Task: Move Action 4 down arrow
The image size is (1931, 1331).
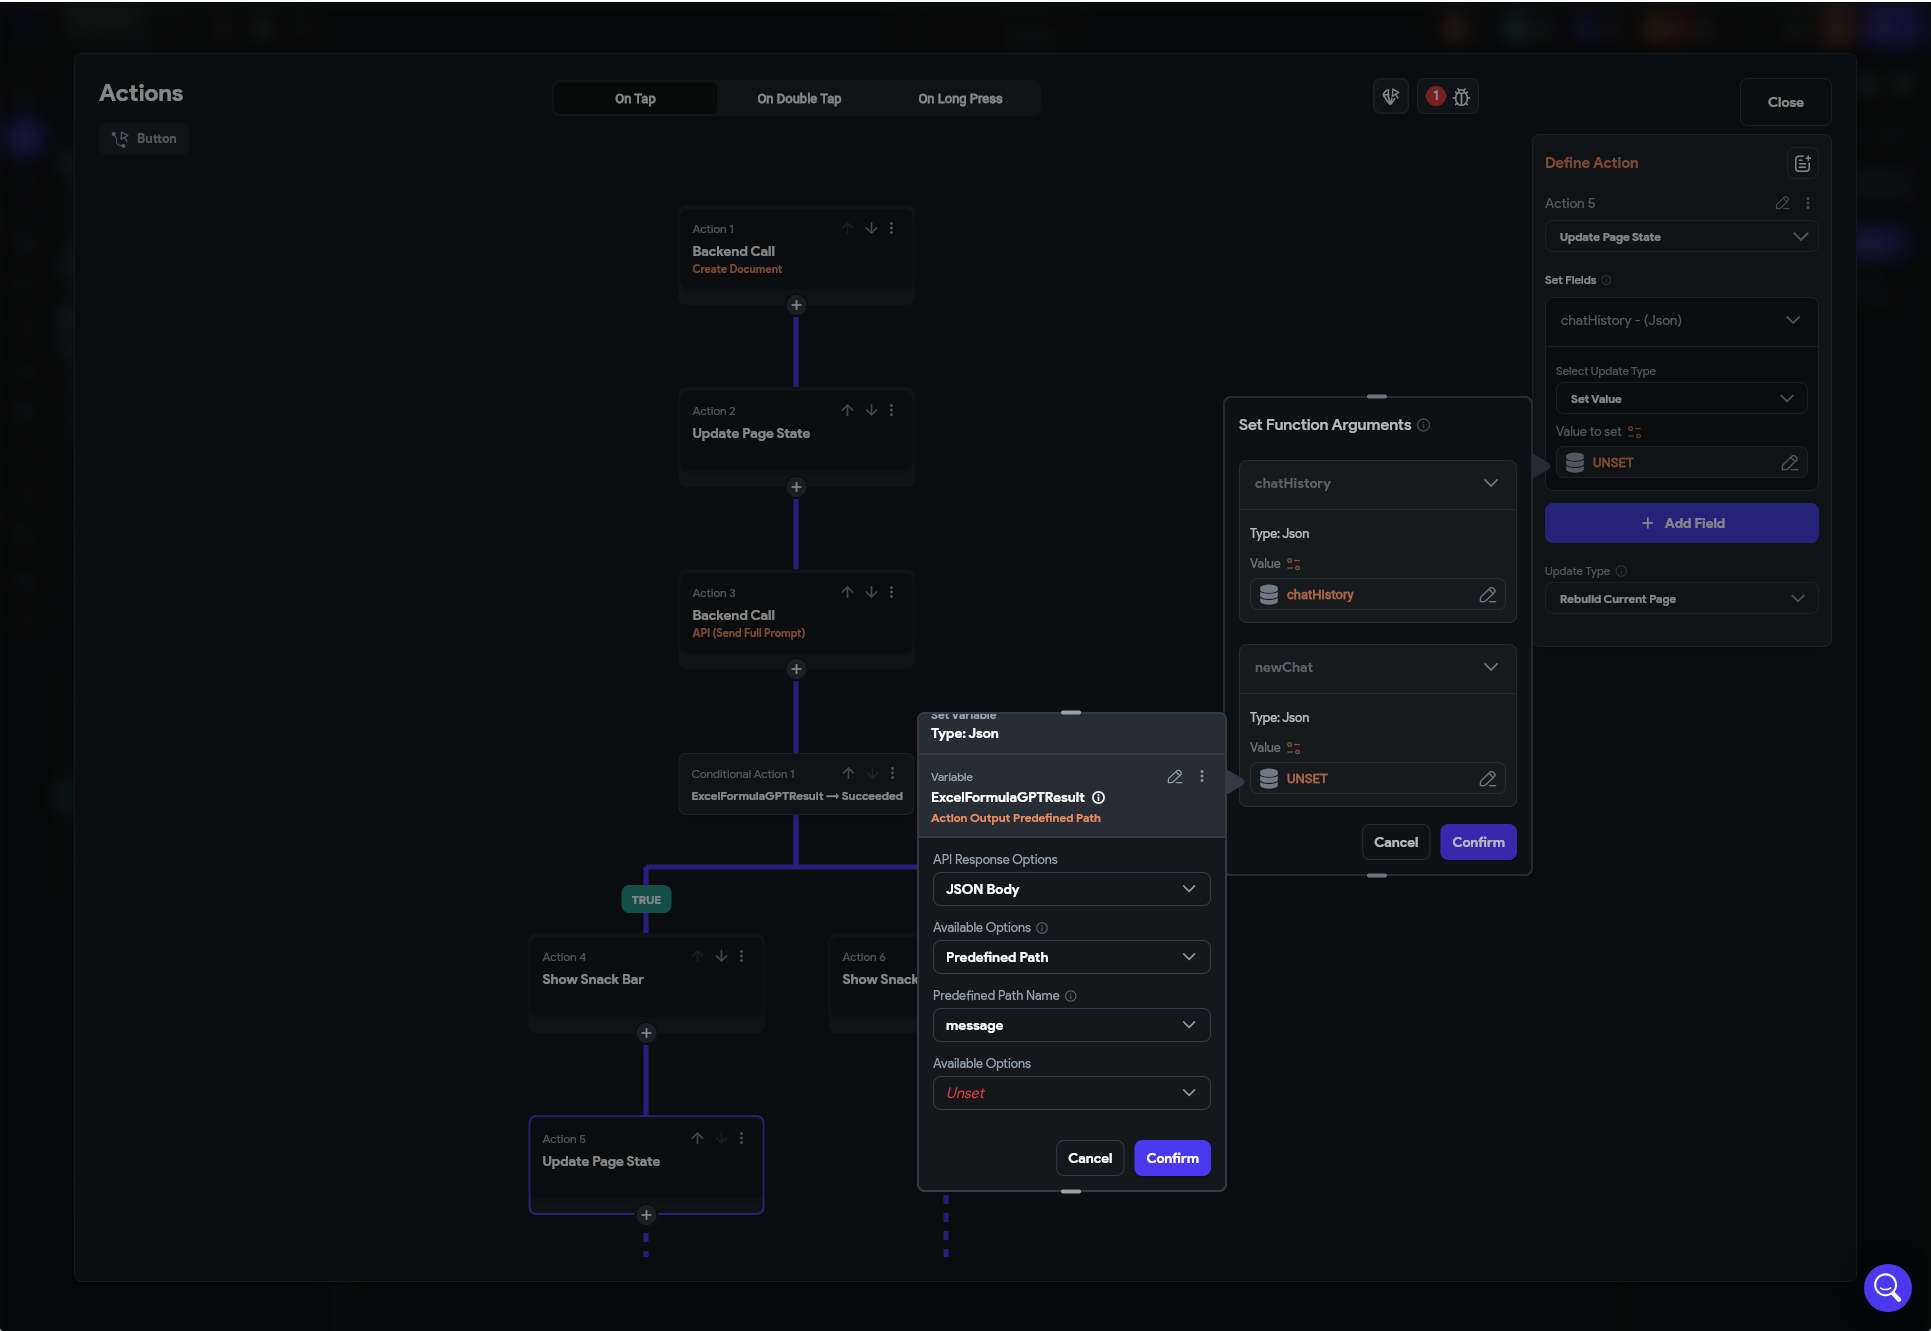Action: (x=721, y=957)
